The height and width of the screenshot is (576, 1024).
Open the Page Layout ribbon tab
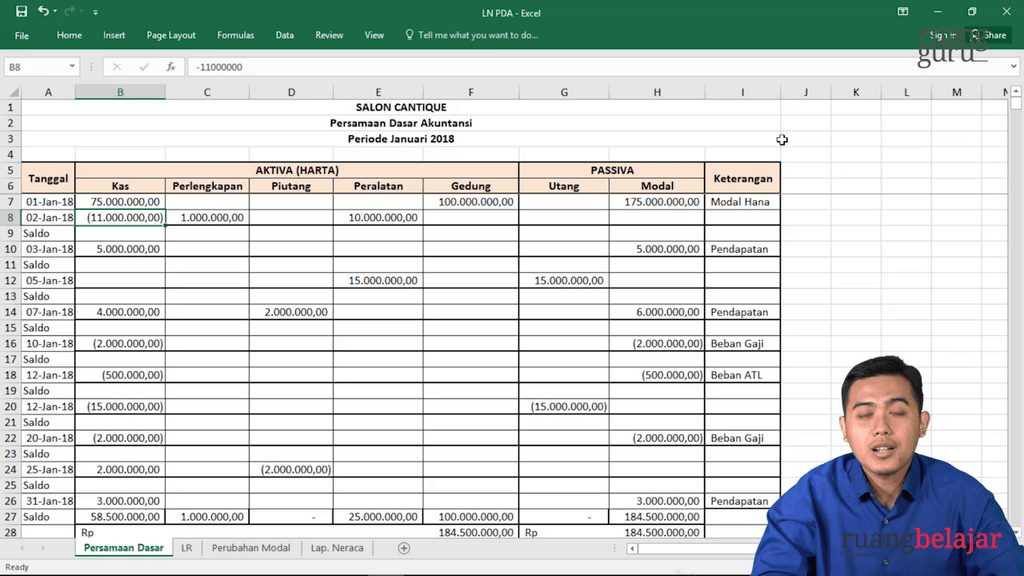171,35
